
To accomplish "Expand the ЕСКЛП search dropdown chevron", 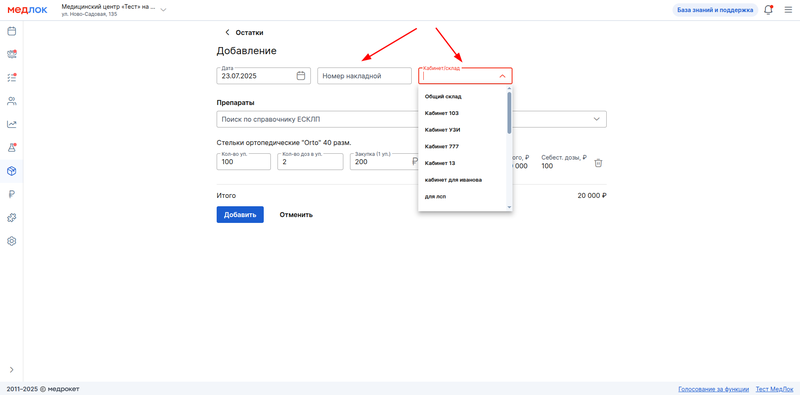I will [596, 119].
